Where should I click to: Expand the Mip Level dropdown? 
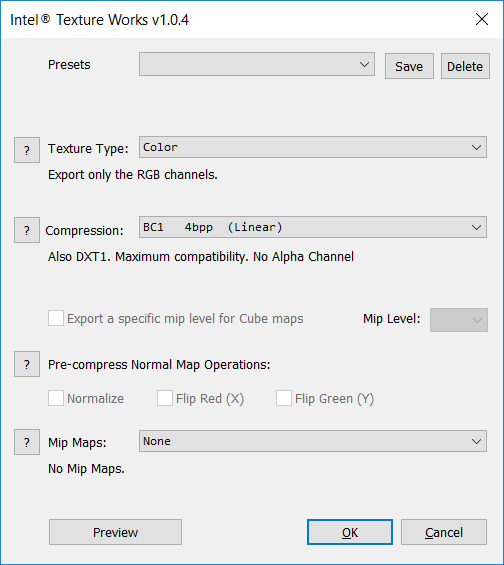pos(459,320)
